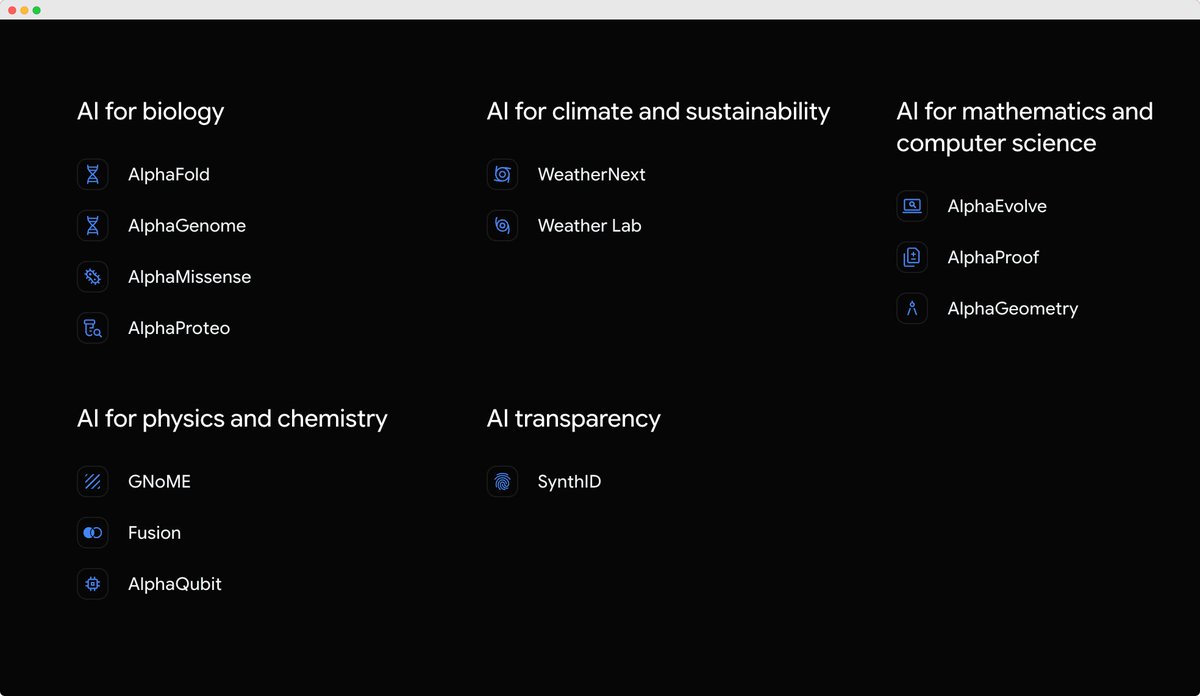
Task: Click the AlphaGeometry compass icon
Action: [912, 308]
